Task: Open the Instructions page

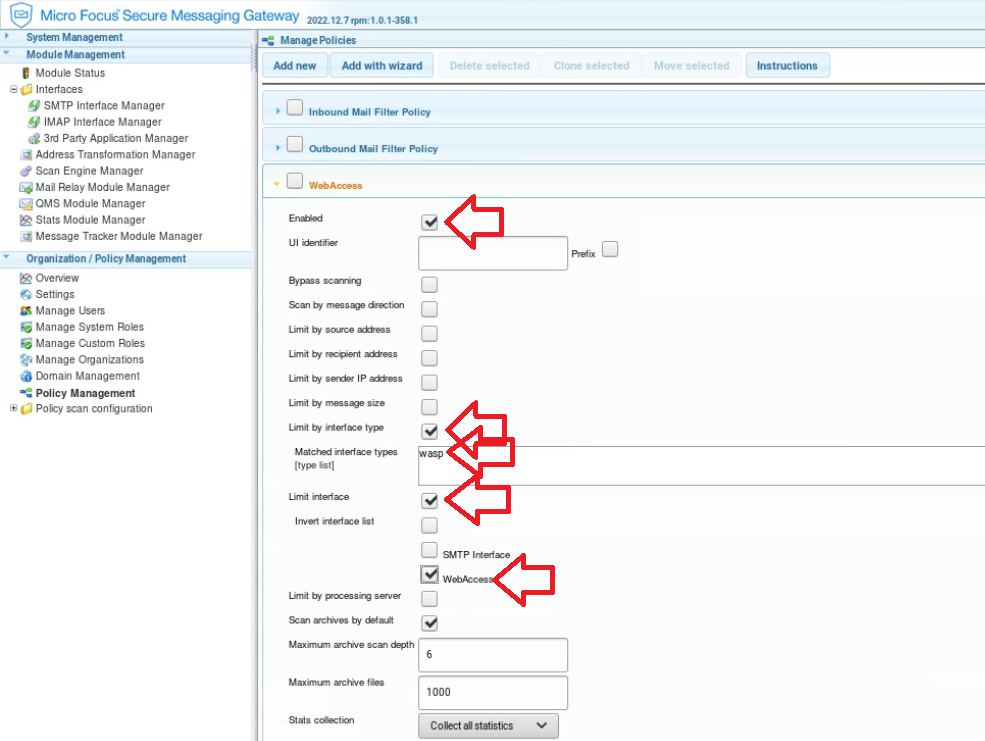Action: [787, 65]
